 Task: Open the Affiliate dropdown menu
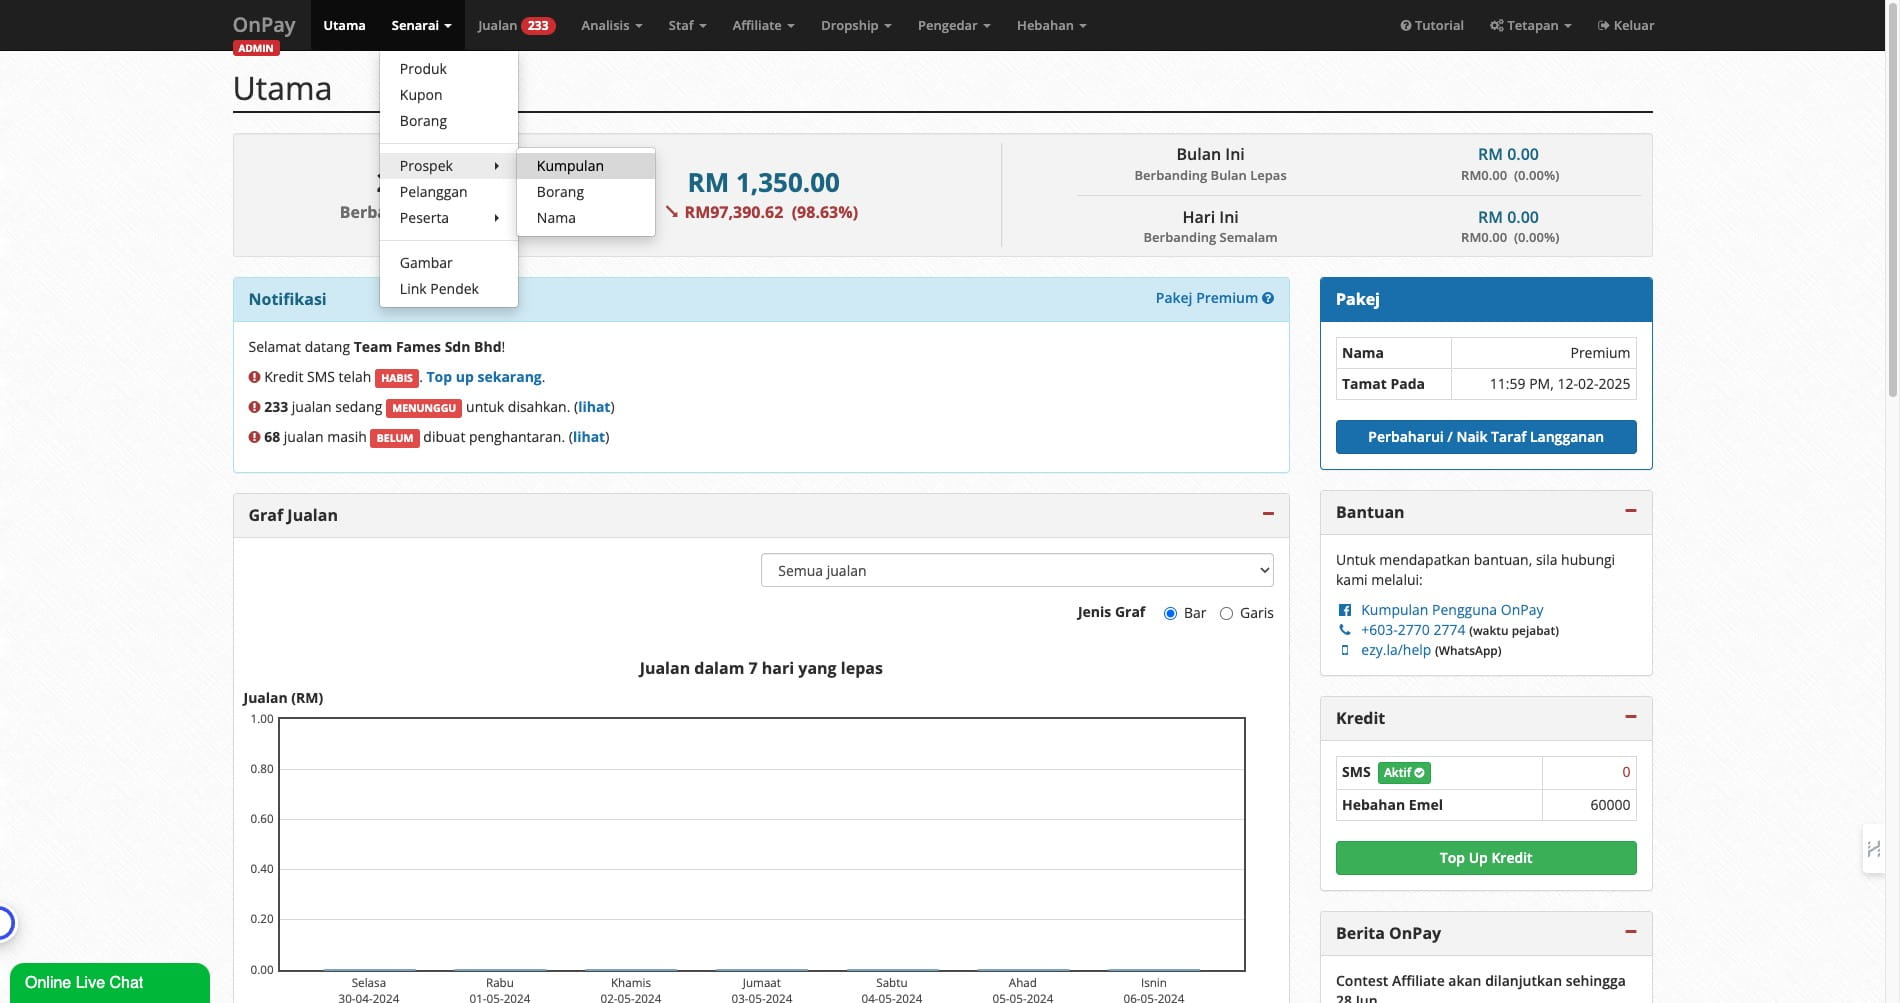point(763,25)
